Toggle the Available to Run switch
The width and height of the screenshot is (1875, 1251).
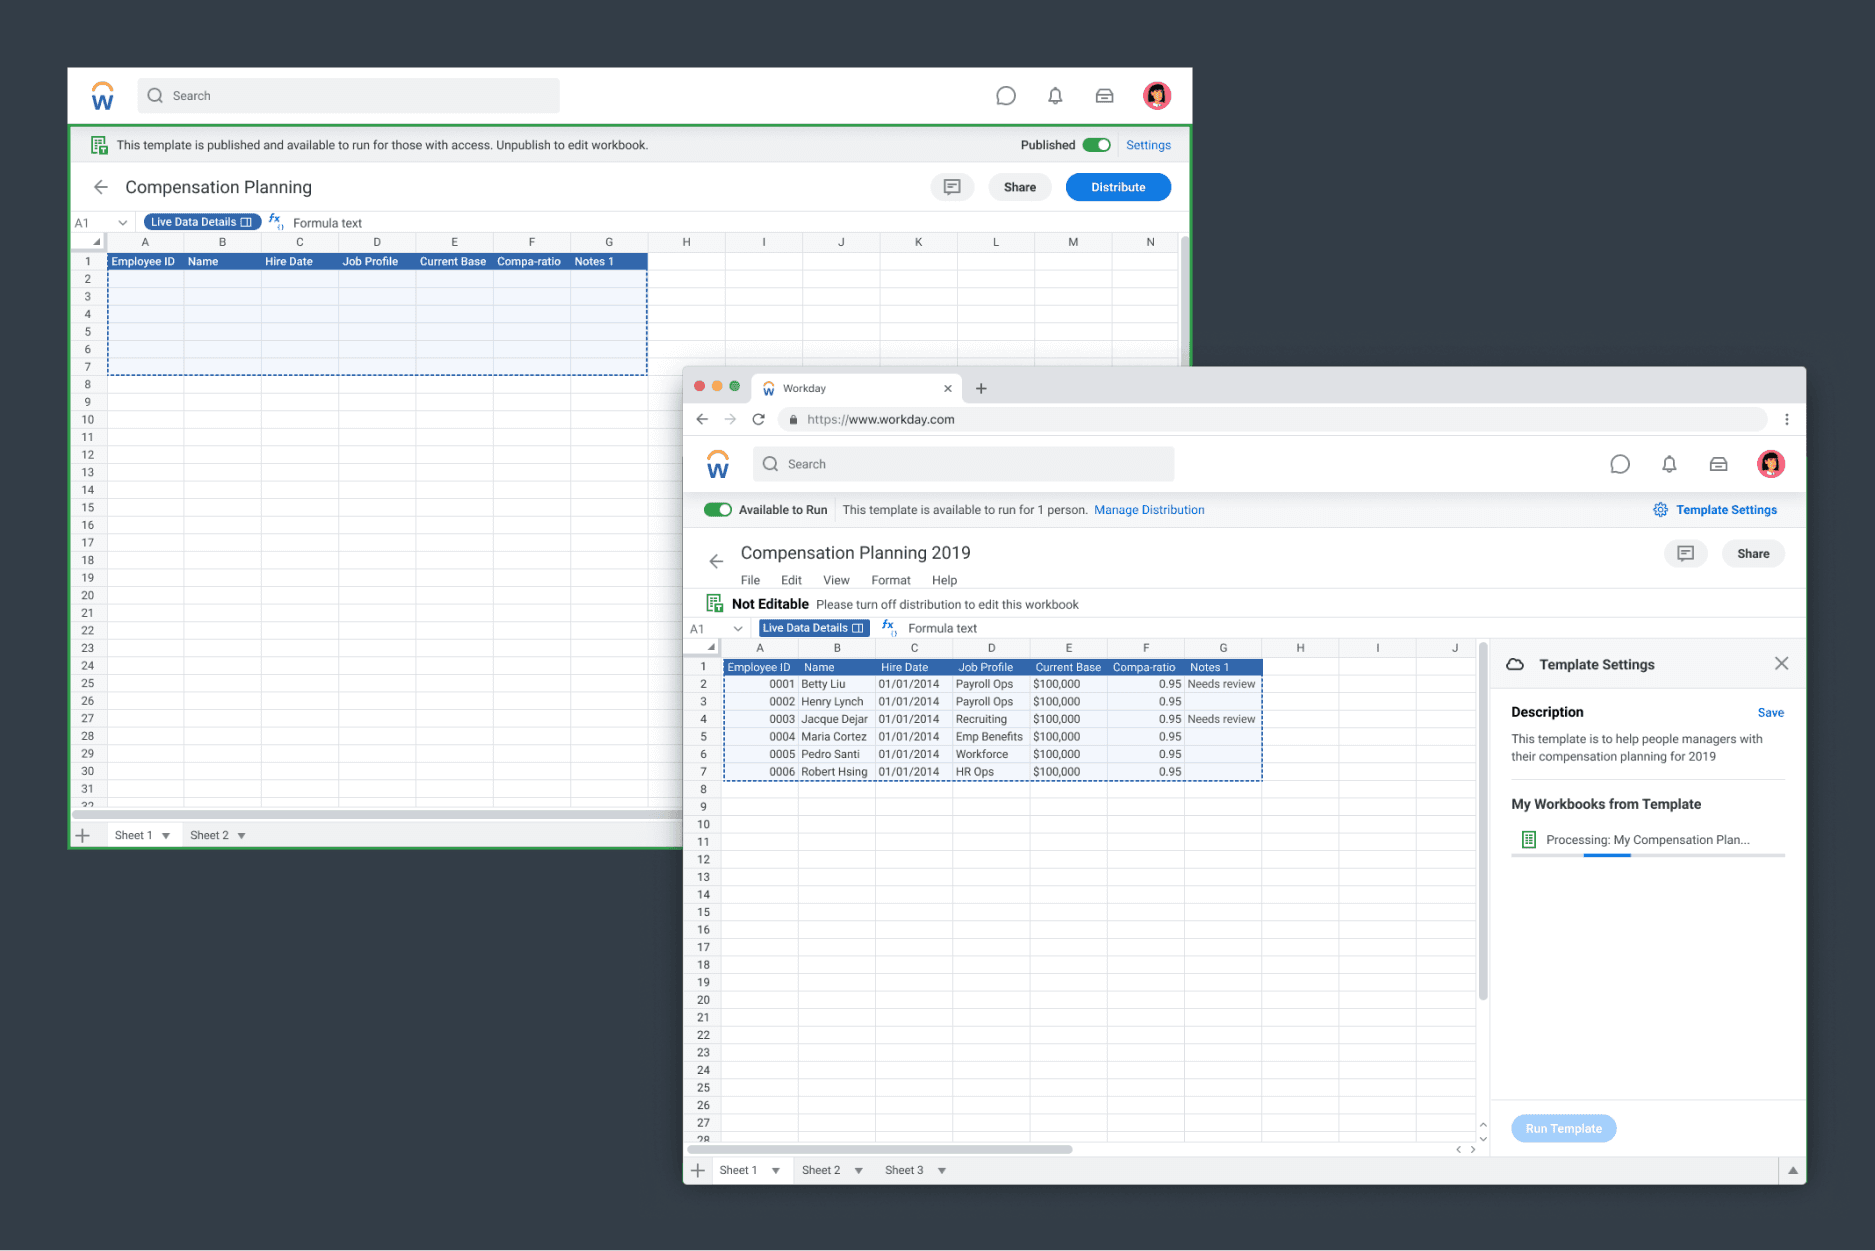coord(718,509)
